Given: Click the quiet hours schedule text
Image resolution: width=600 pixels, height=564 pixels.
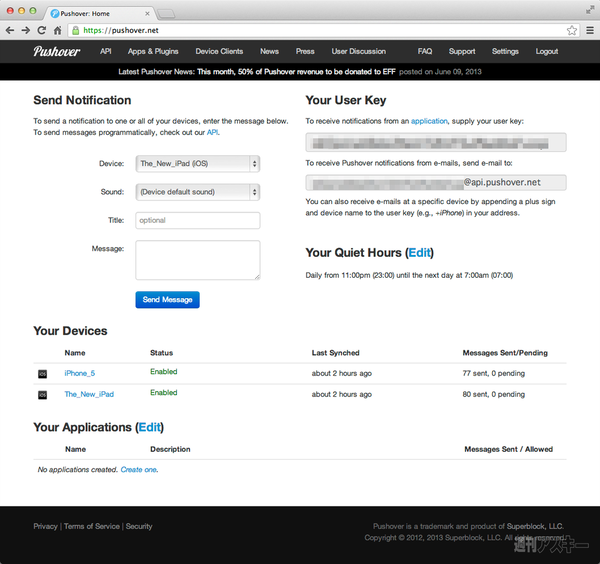Looking at the screenshot, I should (x=409, y=275).
